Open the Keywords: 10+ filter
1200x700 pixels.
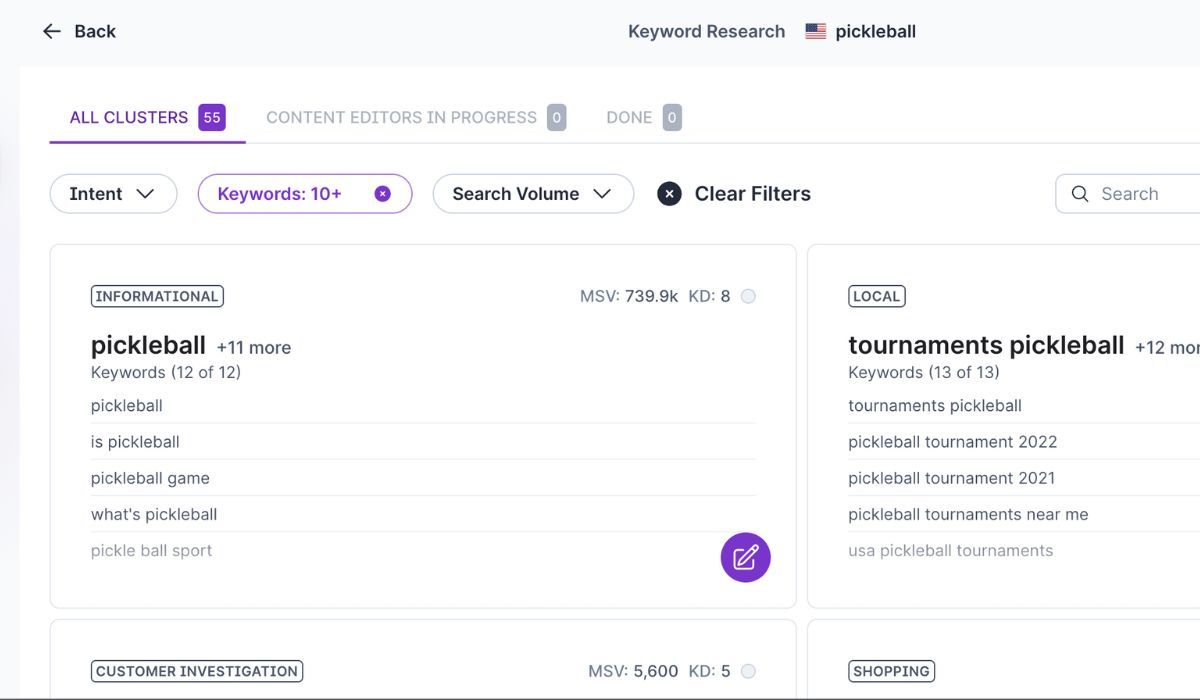pos(280,194)
